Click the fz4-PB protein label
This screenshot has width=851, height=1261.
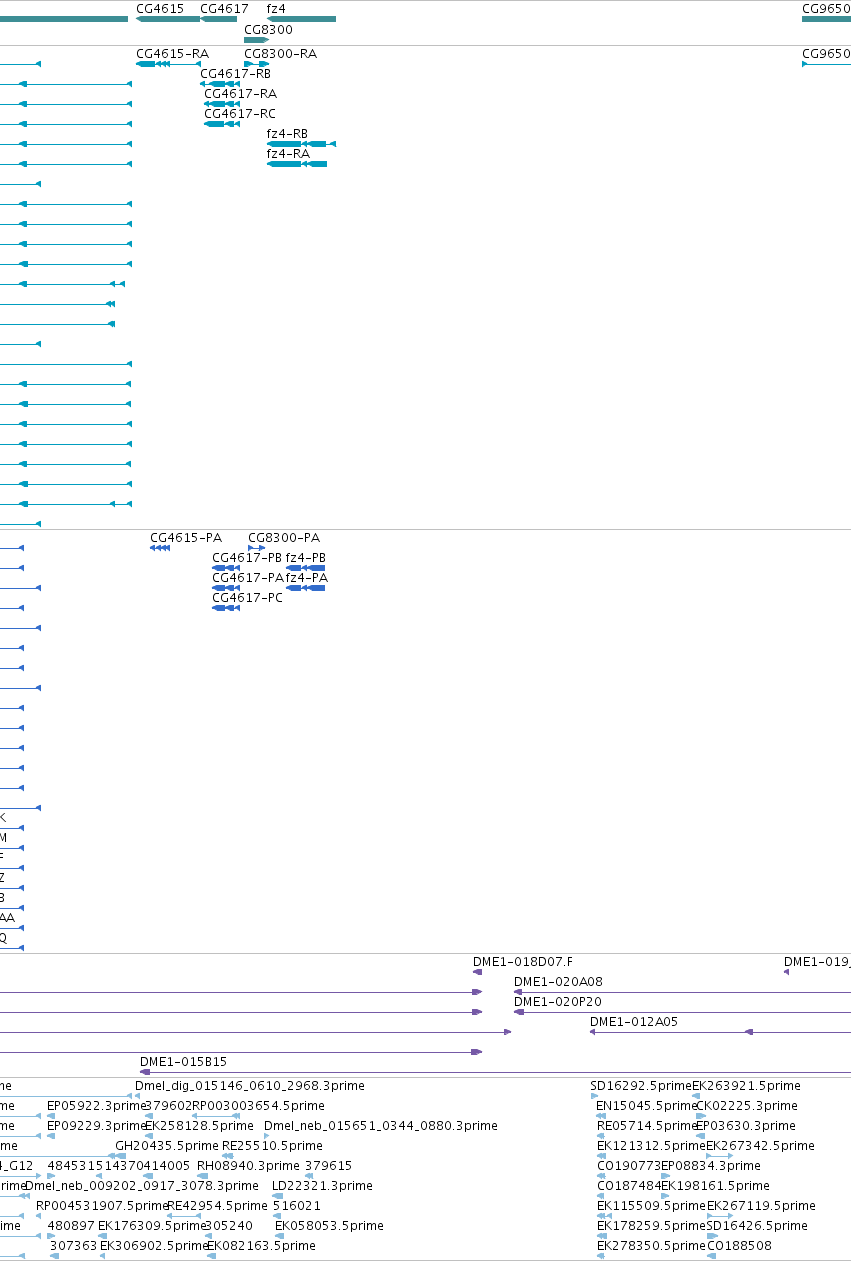click(306, 558)
